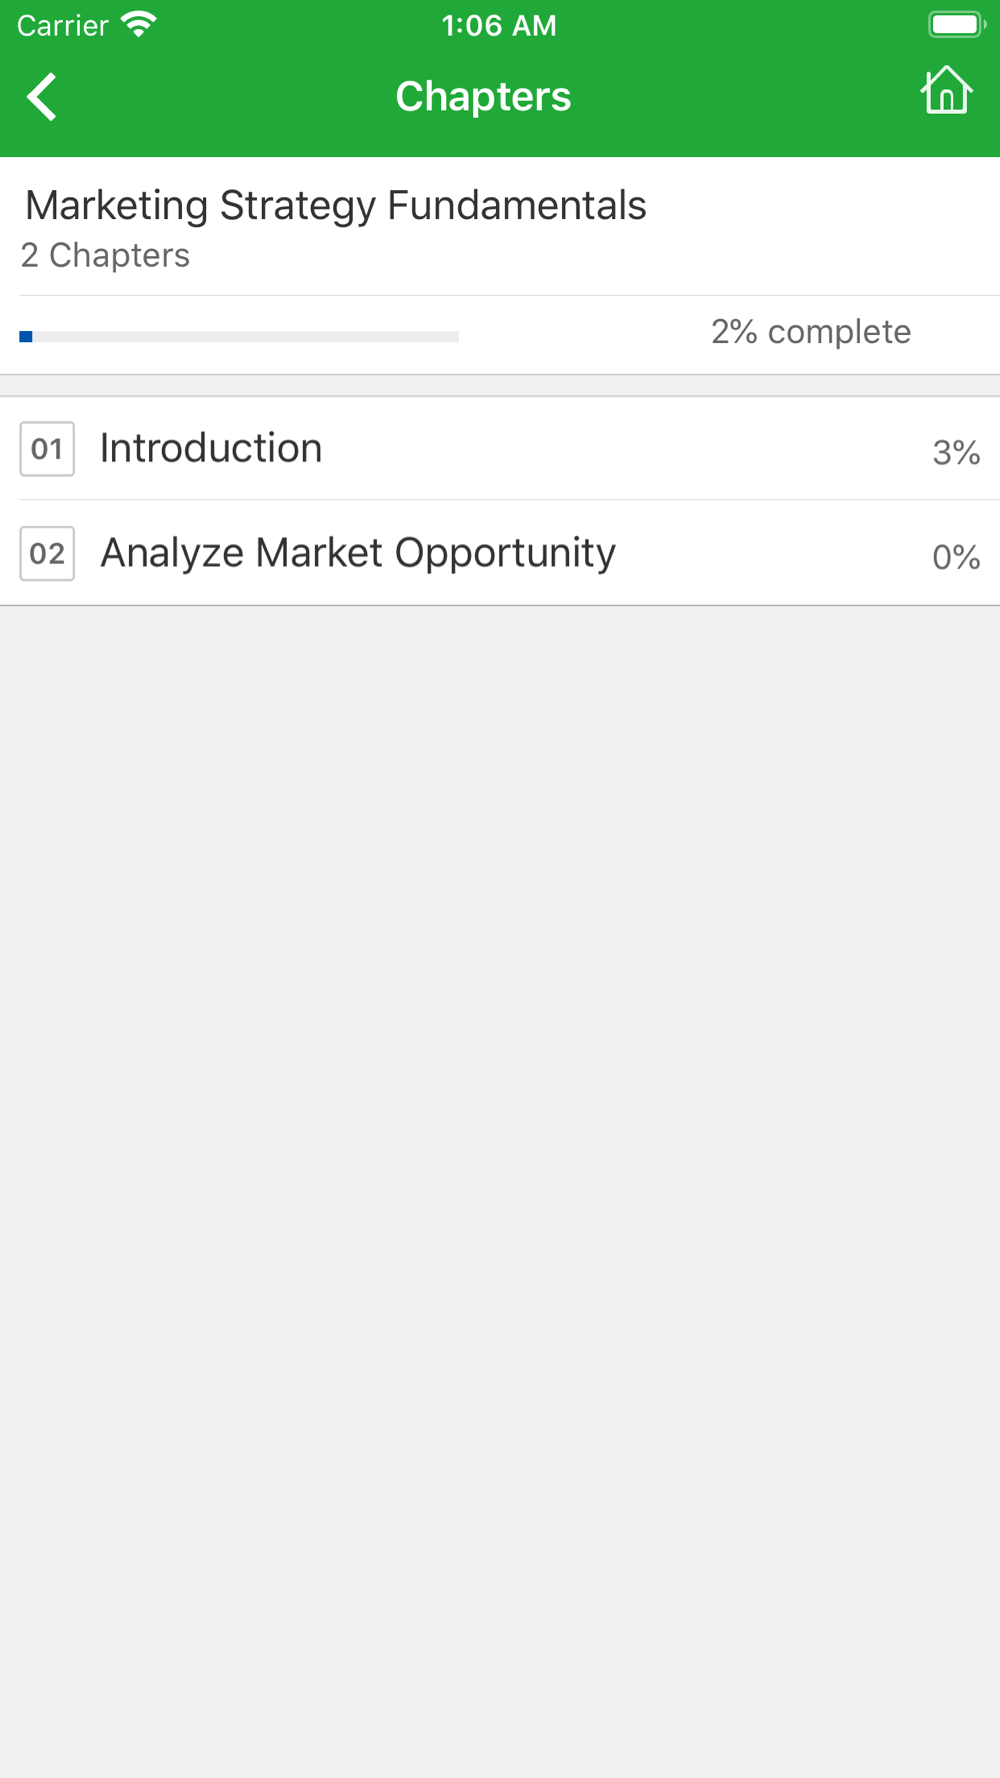
Task: Tap the Carrier status text
Action: pos(62,25)
